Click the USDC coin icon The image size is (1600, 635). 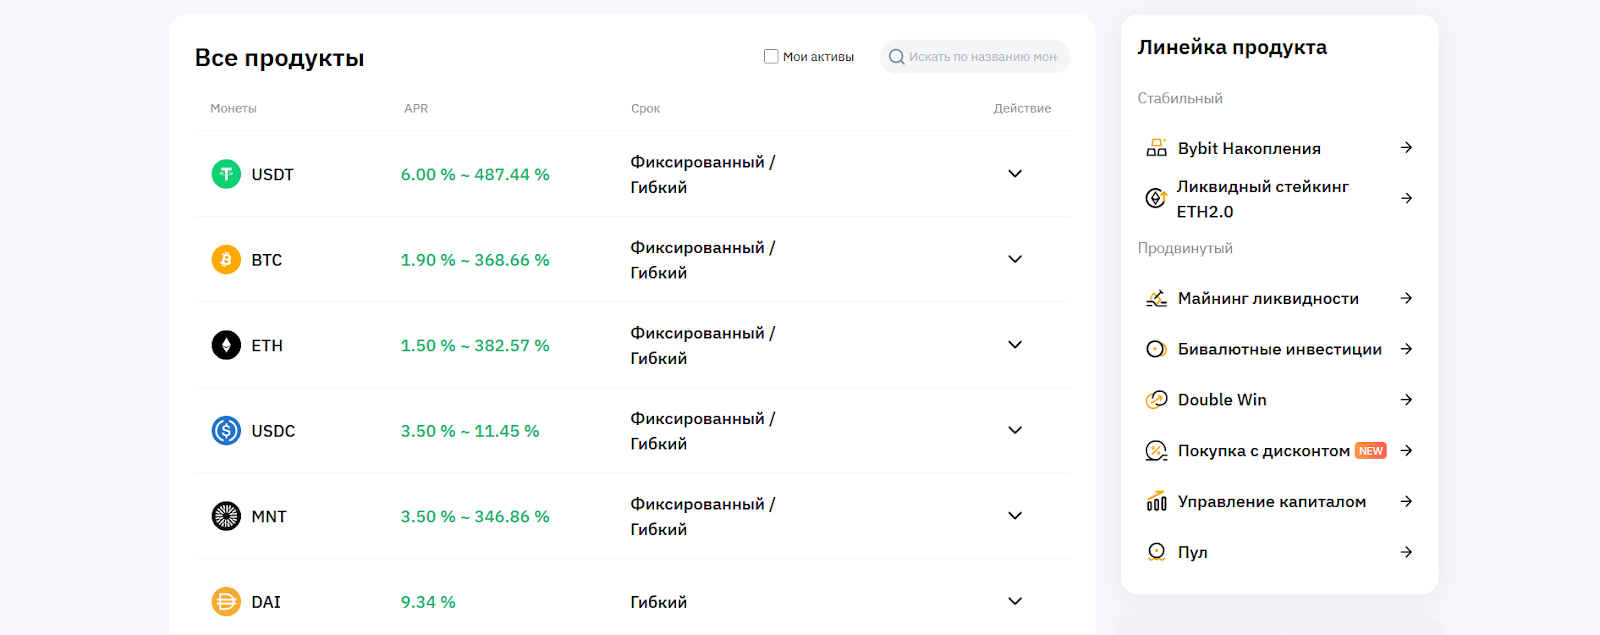[226, 431]
